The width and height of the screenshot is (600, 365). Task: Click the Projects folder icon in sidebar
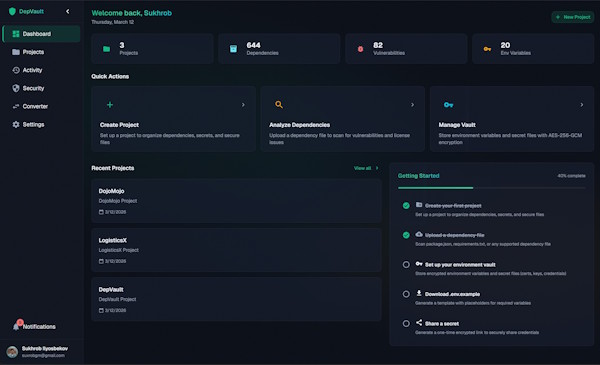16,52
